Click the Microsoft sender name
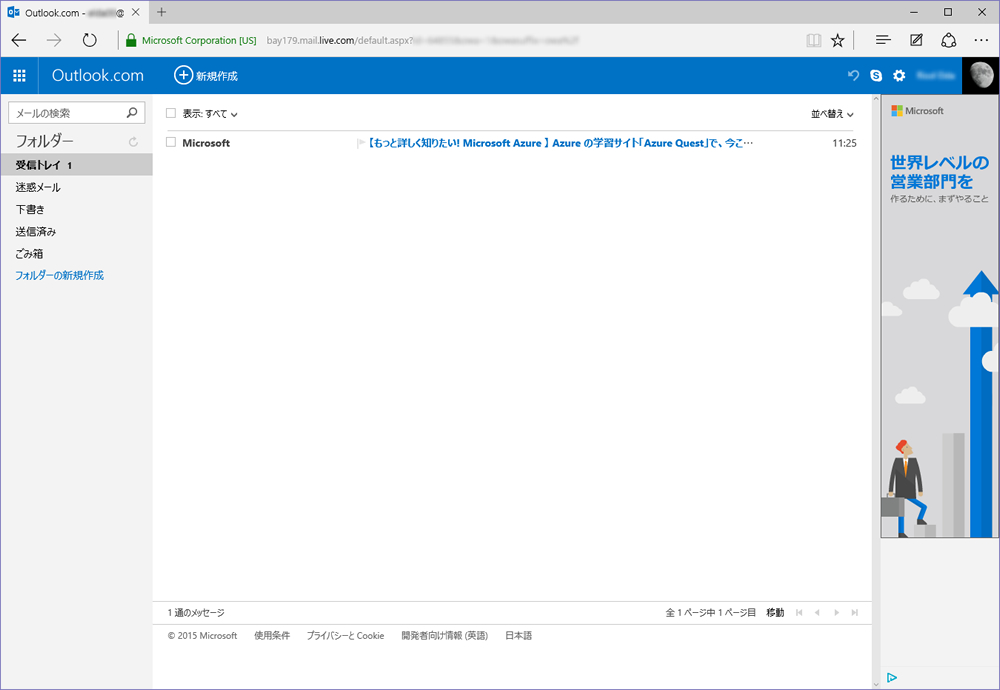 (206, 143)
